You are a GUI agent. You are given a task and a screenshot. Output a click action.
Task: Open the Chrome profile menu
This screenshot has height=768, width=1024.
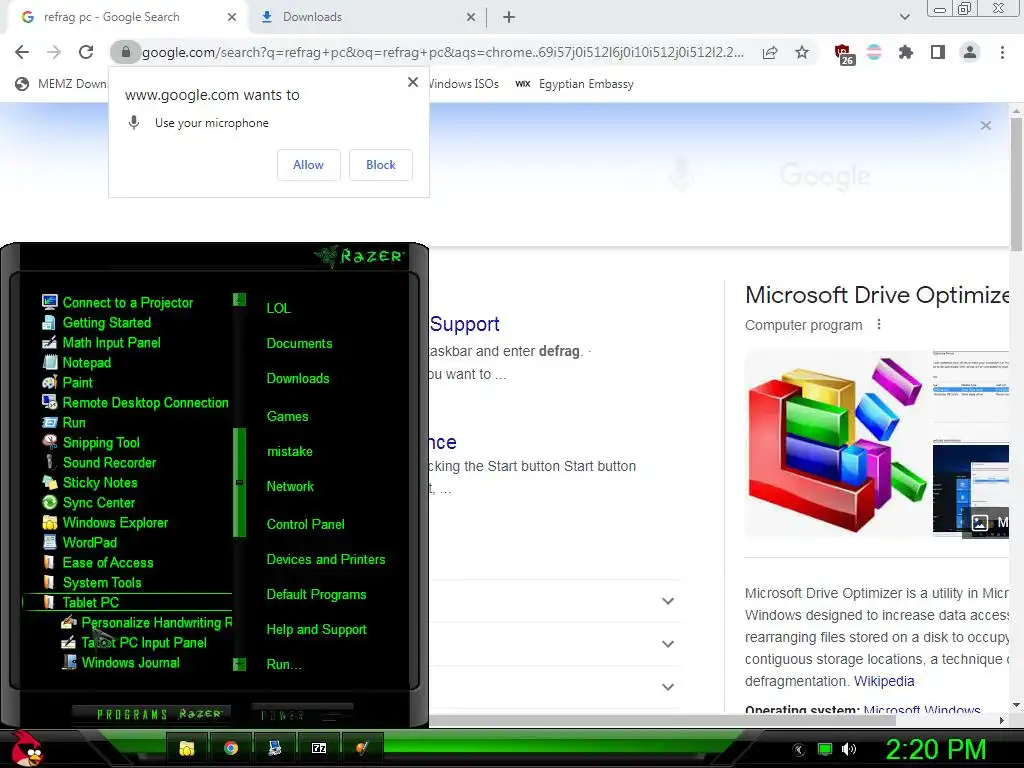pos(970,52)
